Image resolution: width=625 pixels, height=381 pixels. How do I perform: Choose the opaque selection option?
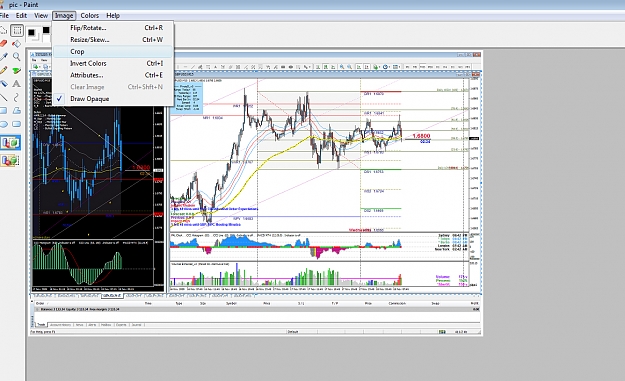tap(10, 143)
